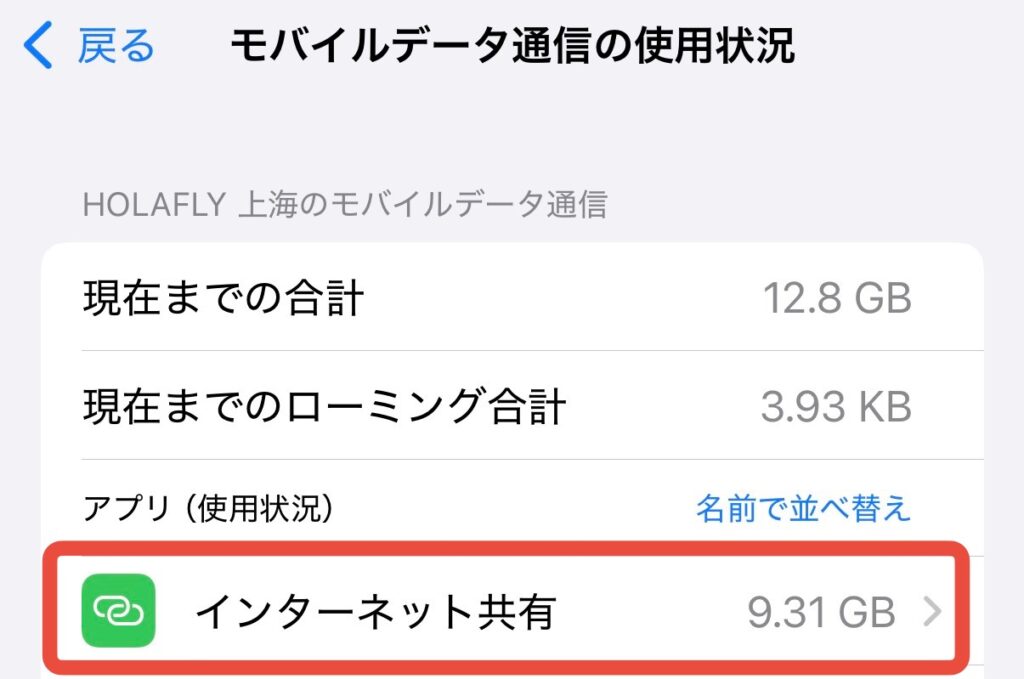
Task: Tap the HOLAFLY 上海のモバイルデータ通信 section header
Action: click(x=345, y=205)
